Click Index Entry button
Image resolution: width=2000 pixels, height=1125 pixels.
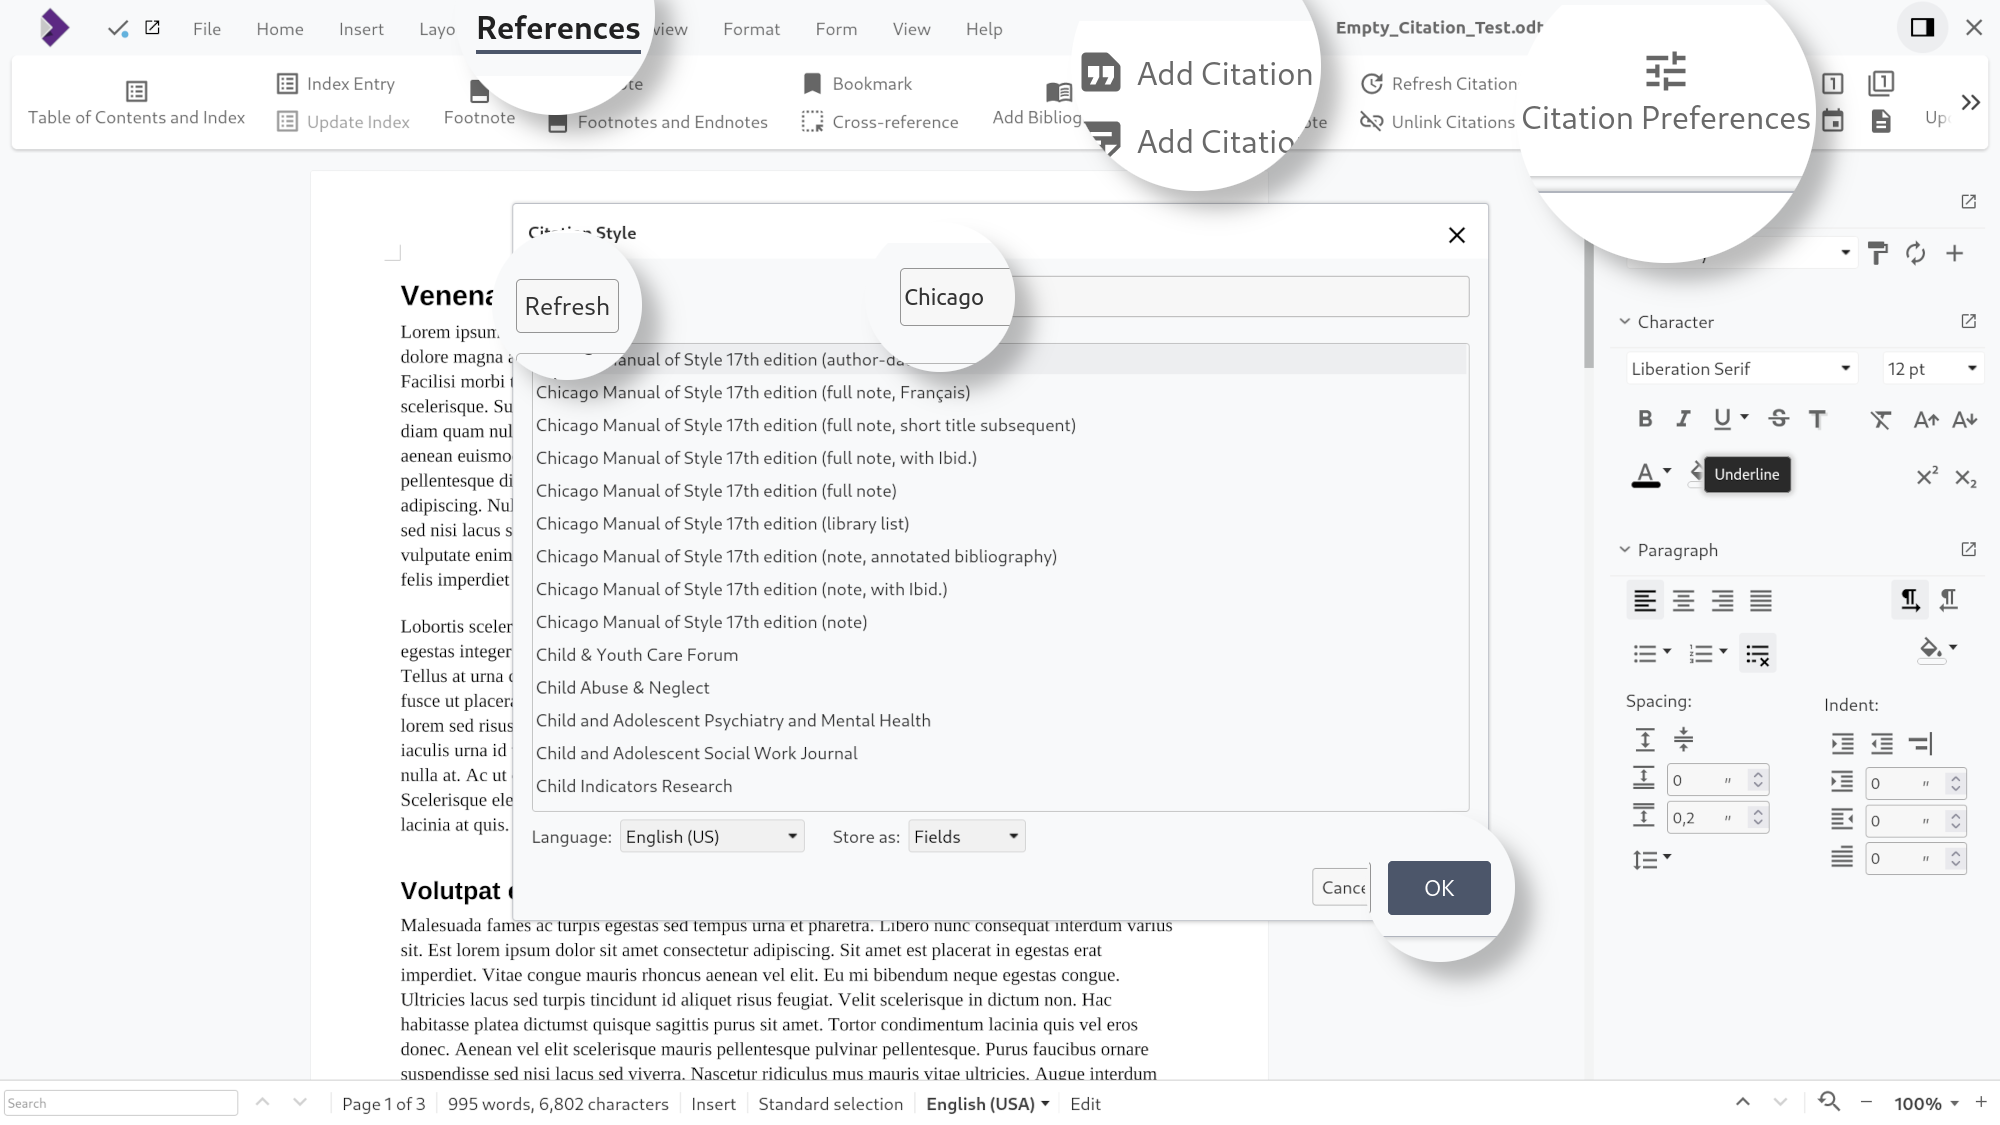336,84
